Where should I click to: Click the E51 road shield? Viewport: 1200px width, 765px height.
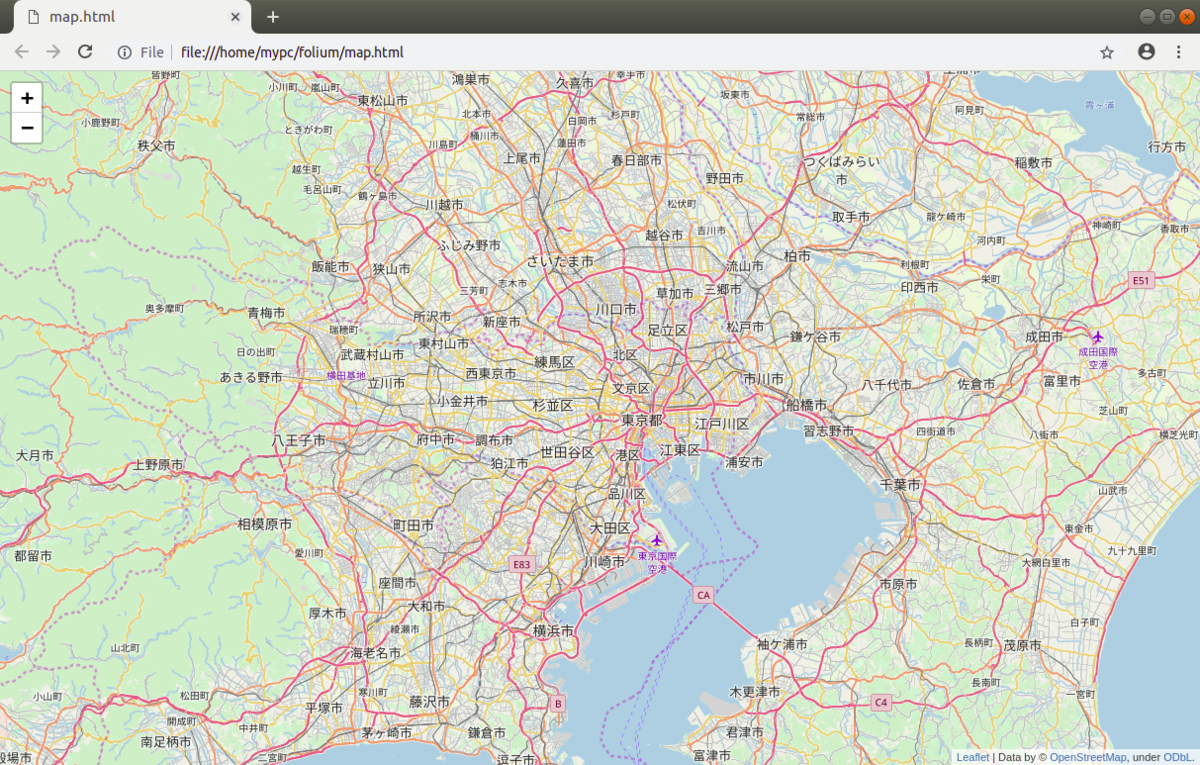(1140, 280)
